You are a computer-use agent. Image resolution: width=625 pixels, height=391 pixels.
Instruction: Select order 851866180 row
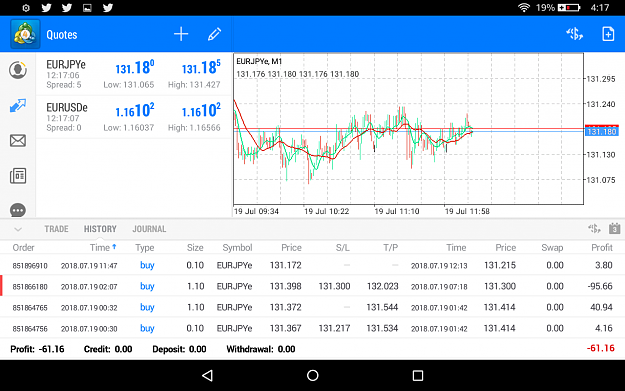(312, 286)
